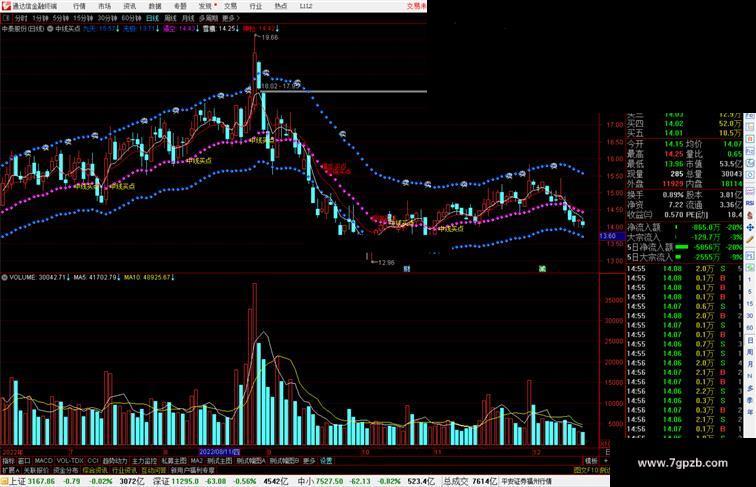This screenshot has width=756, height=487.
Task: Open the 交易 menu
Action: (230, 6)
